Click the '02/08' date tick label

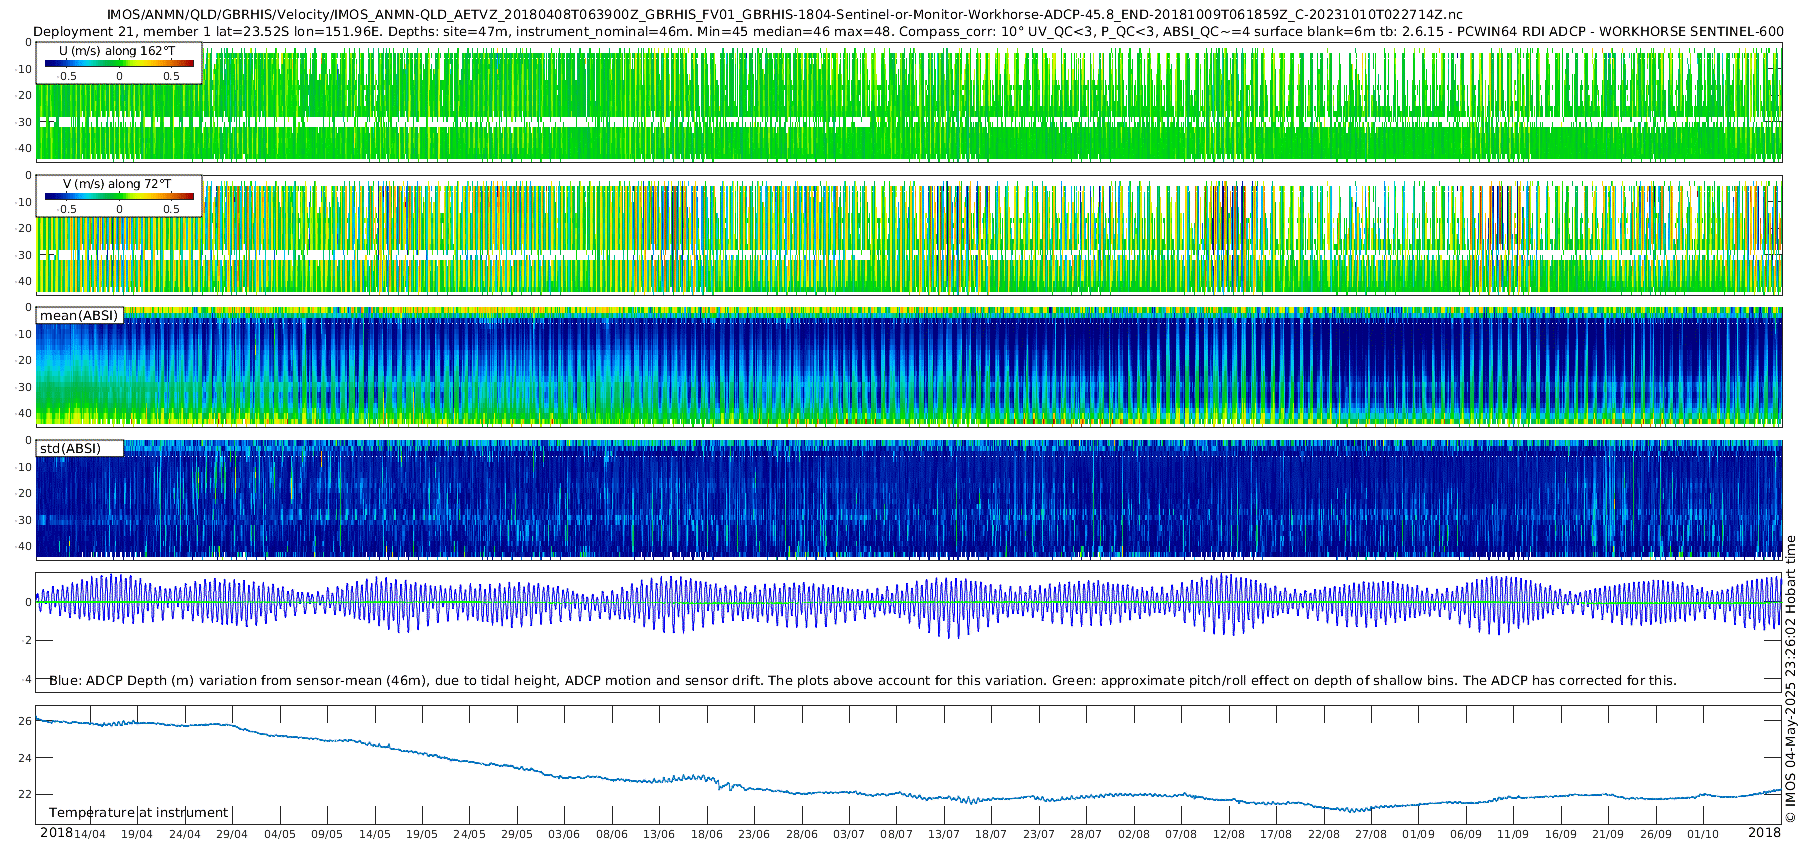[1134, 834]
